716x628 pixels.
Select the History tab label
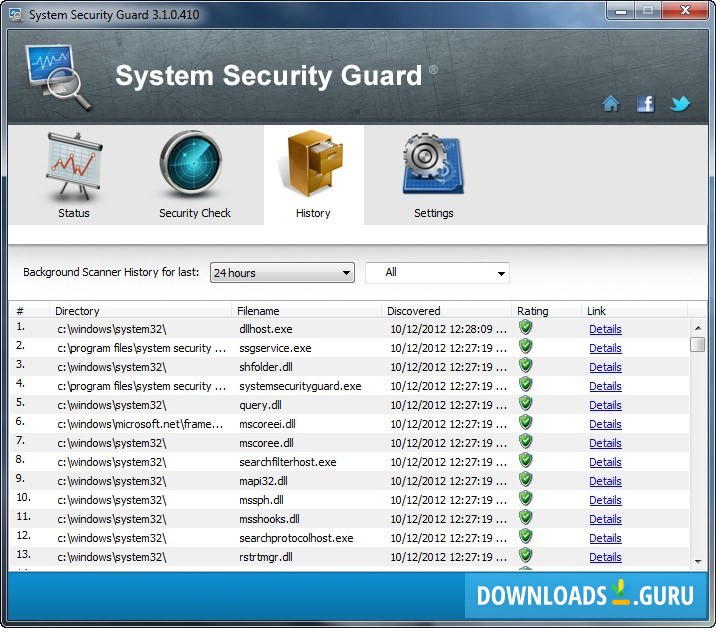[x=313, y=213]
